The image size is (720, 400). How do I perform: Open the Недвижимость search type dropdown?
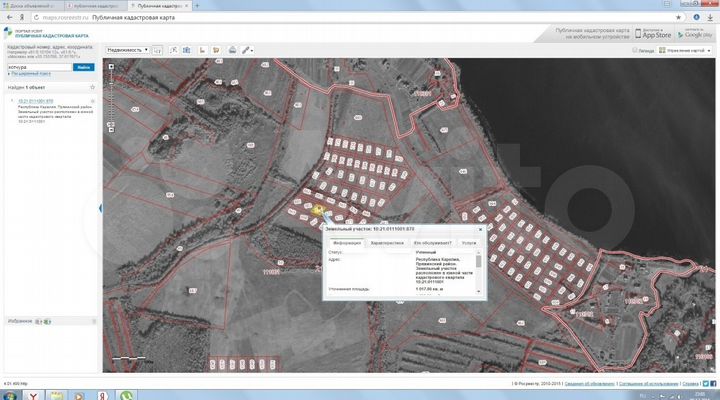127,49
